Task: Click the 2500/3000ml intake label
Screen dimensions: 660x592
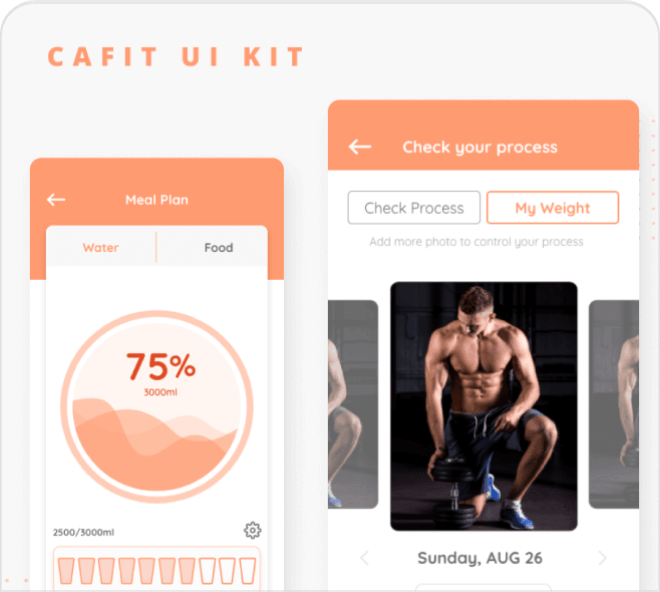Action: coord(83,533)
